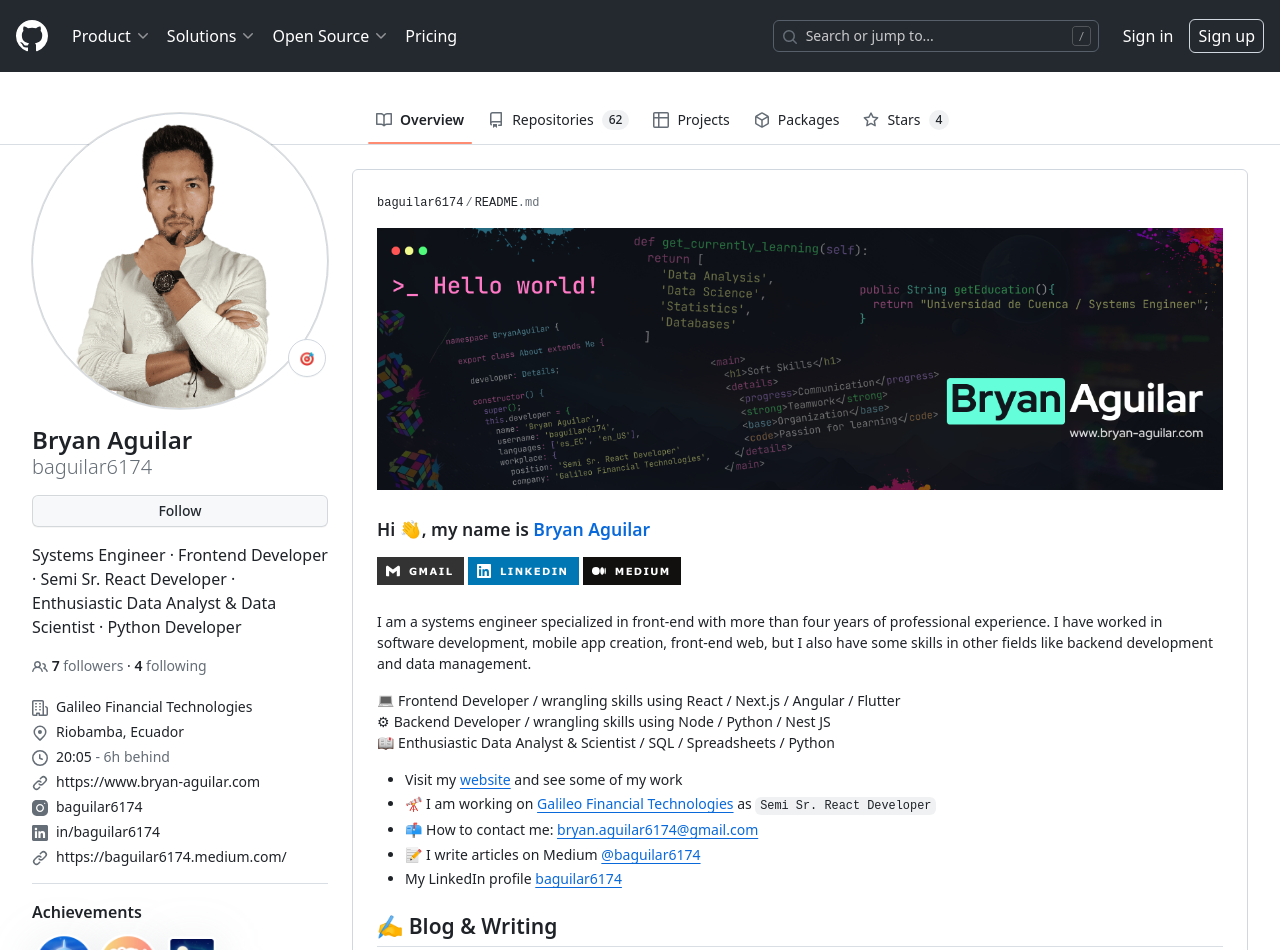Image resolution: width=1280 pixels, height=950 pixels.
Task: Click the Stars tab star icon
Action: (871, 120)
